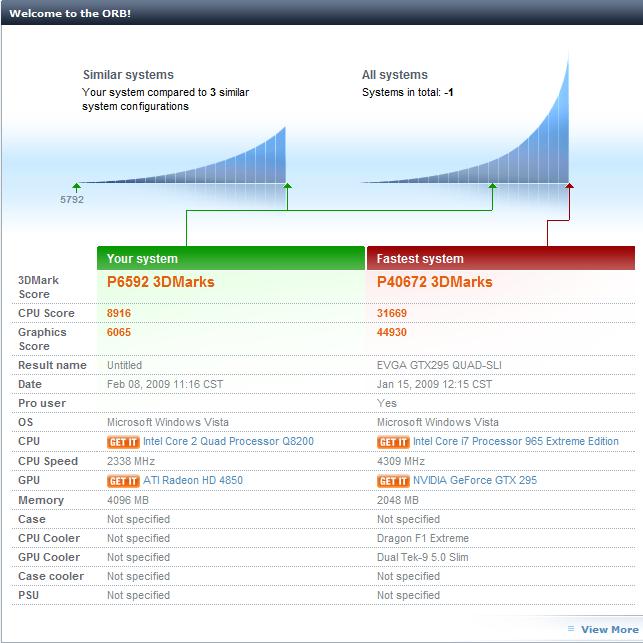The height and width of the screenshot is (643, 643).
Task: Click the list icon beside View More
Action: (571, 628)
